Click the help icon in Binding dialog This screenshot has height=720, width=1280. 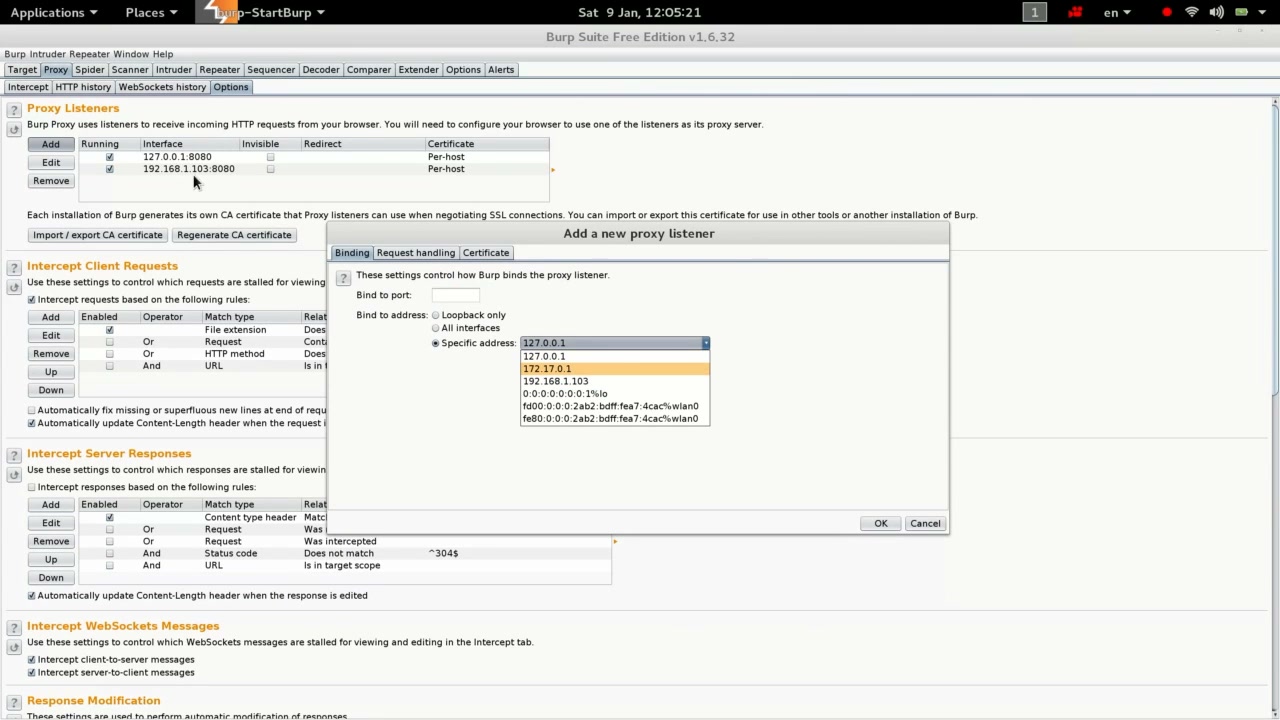[x=343, y=278]
